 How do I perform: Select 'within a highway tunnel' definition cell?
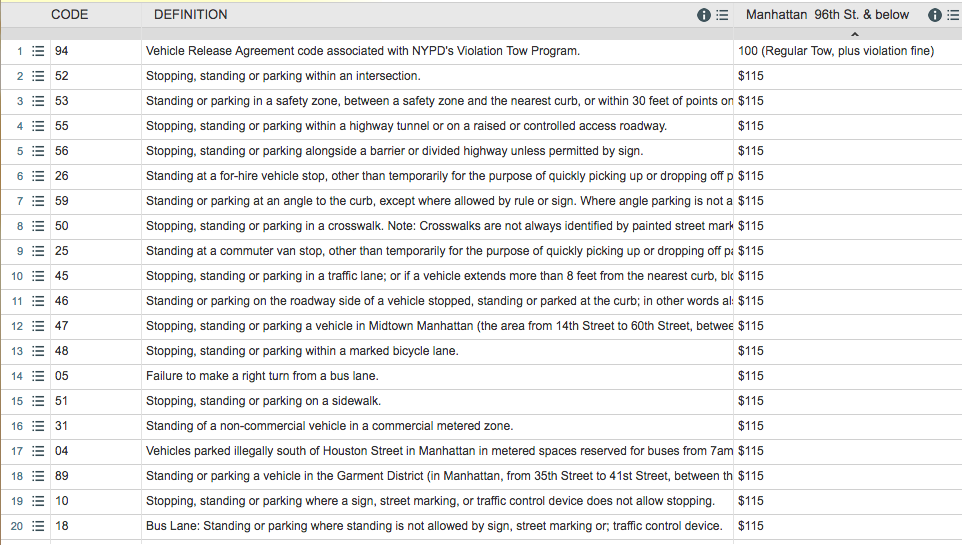pyautogui.click(x=437, y=126)
